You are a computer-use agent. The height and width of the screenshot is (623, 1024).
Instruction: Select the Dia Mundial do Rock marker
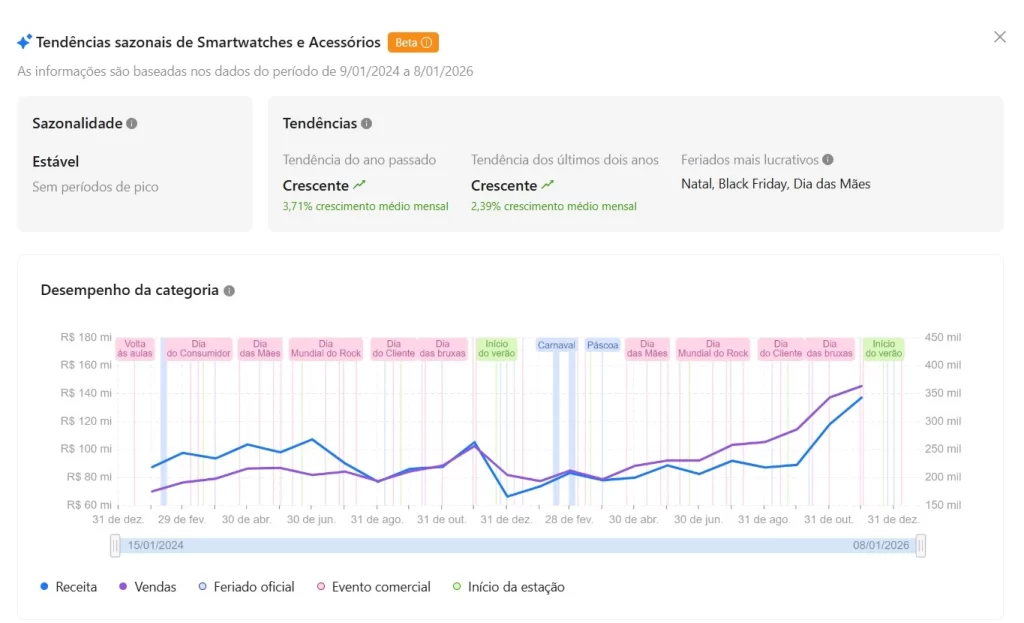325,348
